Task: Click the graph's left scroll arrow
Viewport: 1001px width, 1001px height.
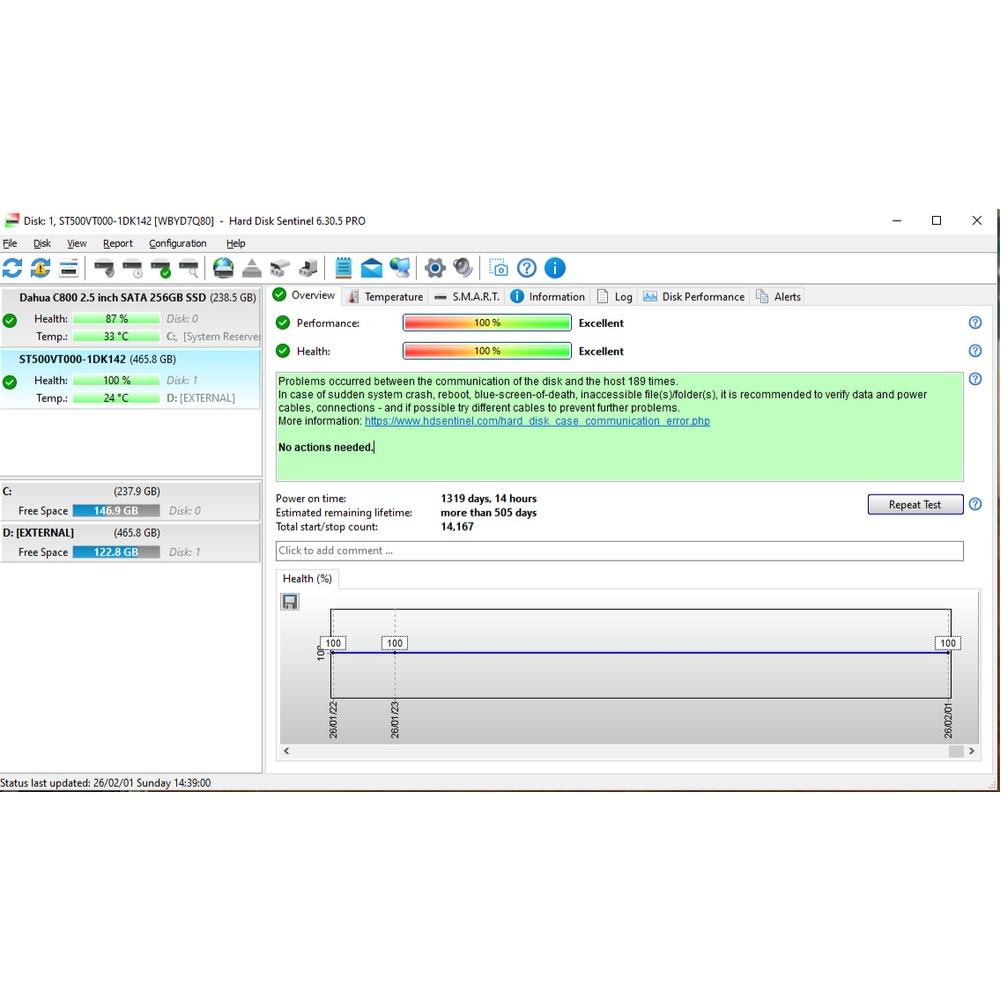Action: click(287, 751)
